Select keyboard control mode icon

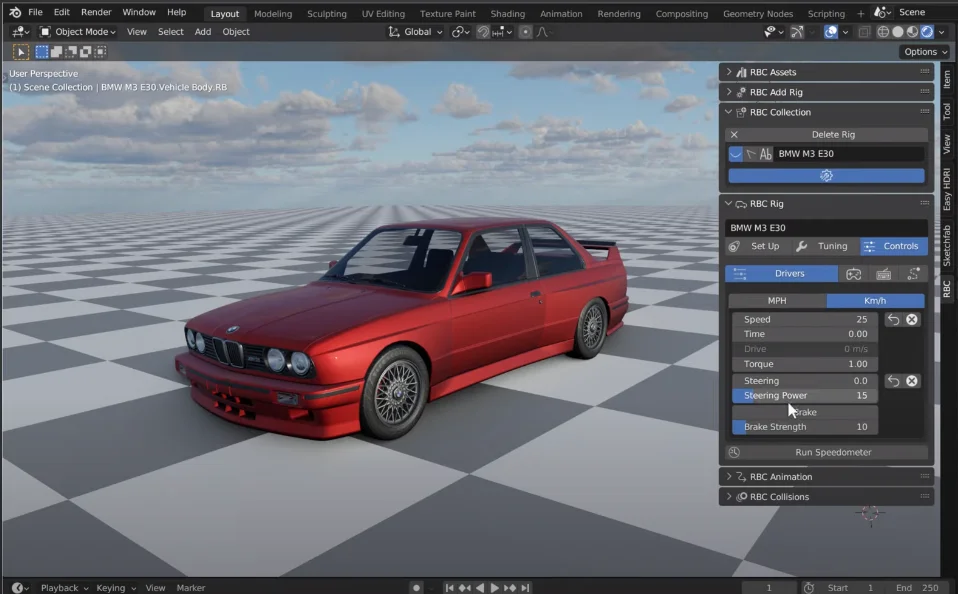tap(883, 274)
